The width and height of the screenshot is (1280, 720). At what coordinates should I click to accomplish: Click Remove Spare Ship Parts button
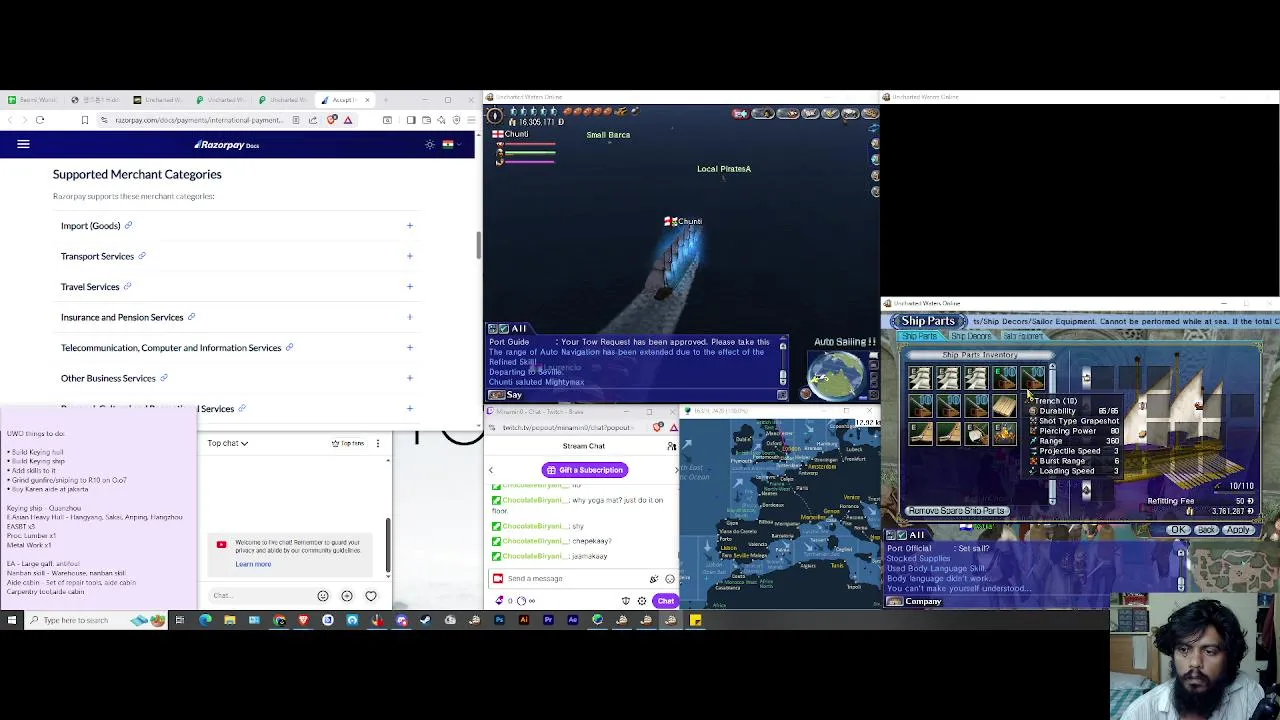coord(956,511)
